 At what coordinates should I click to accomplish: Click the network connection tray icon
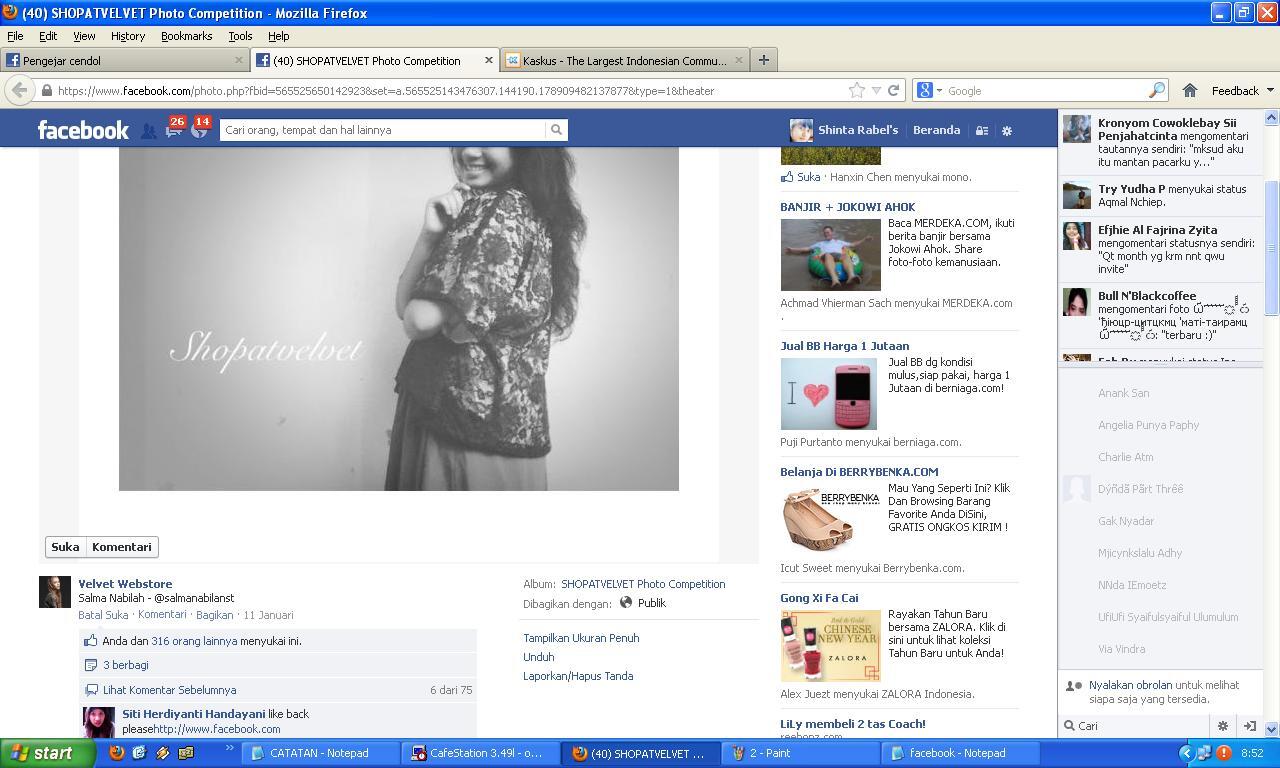pos(1204,753)
